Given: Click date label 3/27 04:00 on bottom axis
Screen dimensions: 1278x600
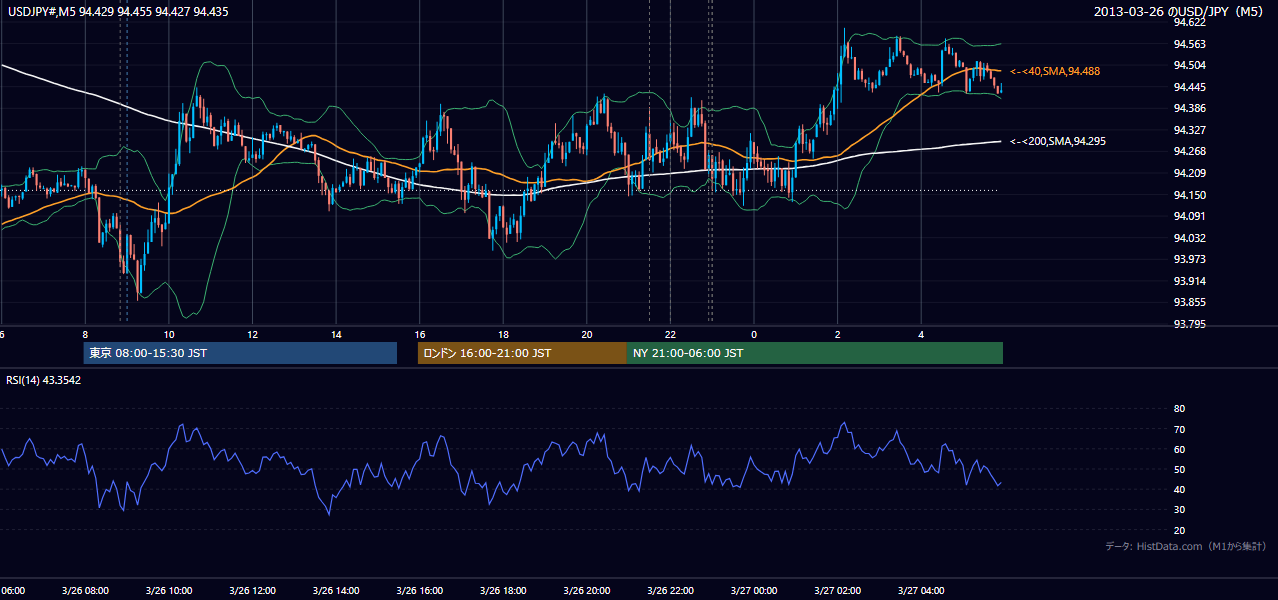Looking at the screenshot, I should (x=921, y=590).
